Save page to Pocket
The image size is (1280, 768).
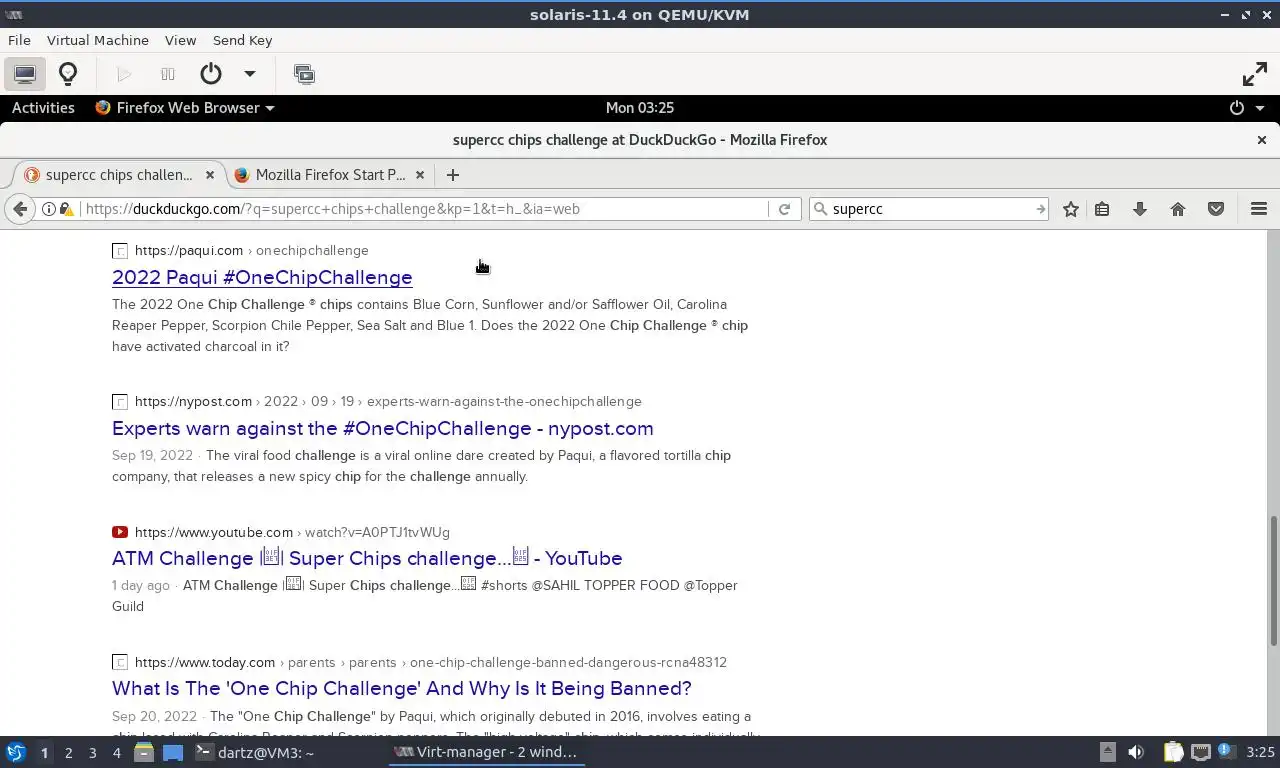click(x=1216, y=209)
